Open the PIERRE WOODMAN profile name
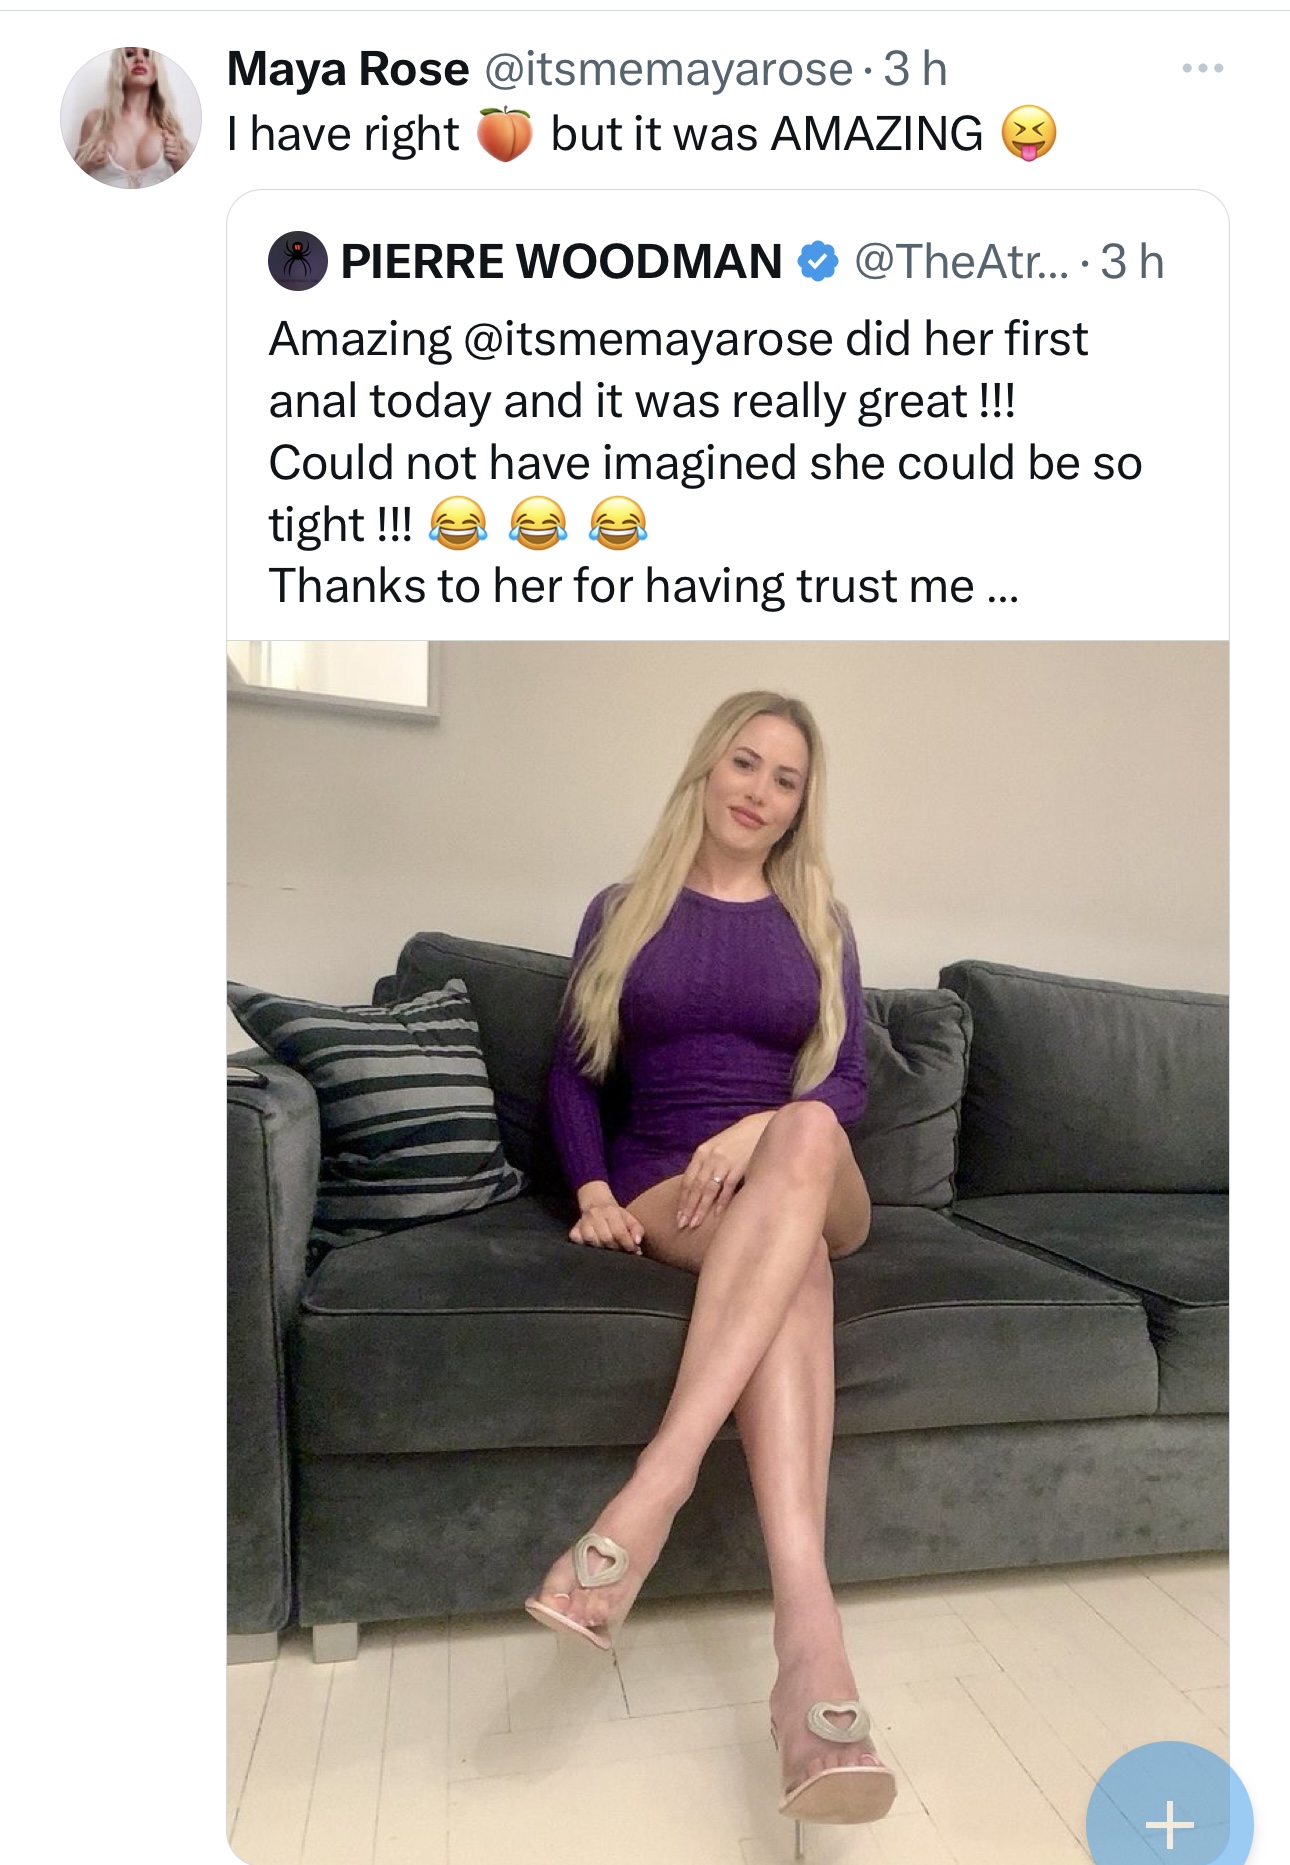 [x=561, y=262]
